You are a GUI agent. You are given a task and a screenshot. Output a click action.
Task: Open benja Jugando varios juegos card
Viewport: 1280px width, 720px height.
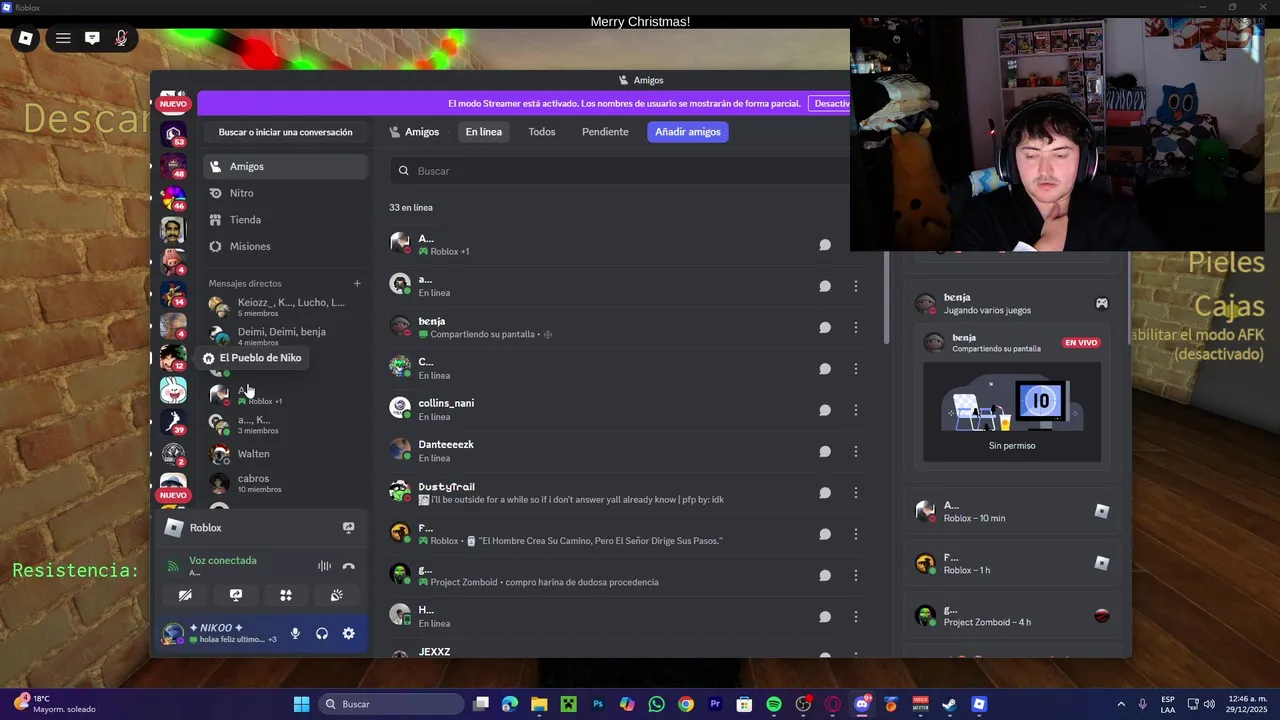tap(1012, 303)
